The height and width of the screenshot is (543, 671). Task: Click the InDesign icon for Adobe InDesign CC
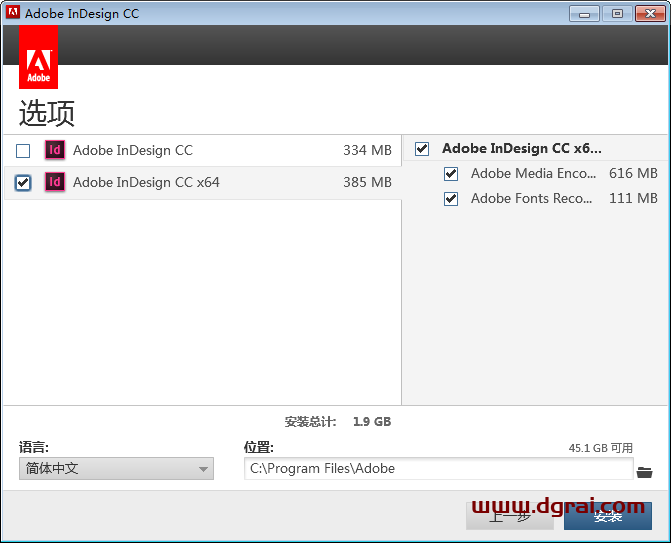55,150
